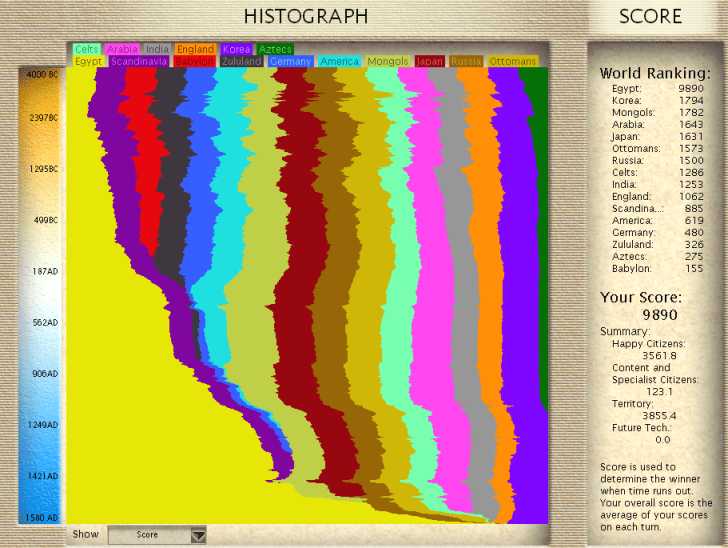
Task: Select the Scandinavia legend tag
Action: pyautogui.click(x=139, y=62)
